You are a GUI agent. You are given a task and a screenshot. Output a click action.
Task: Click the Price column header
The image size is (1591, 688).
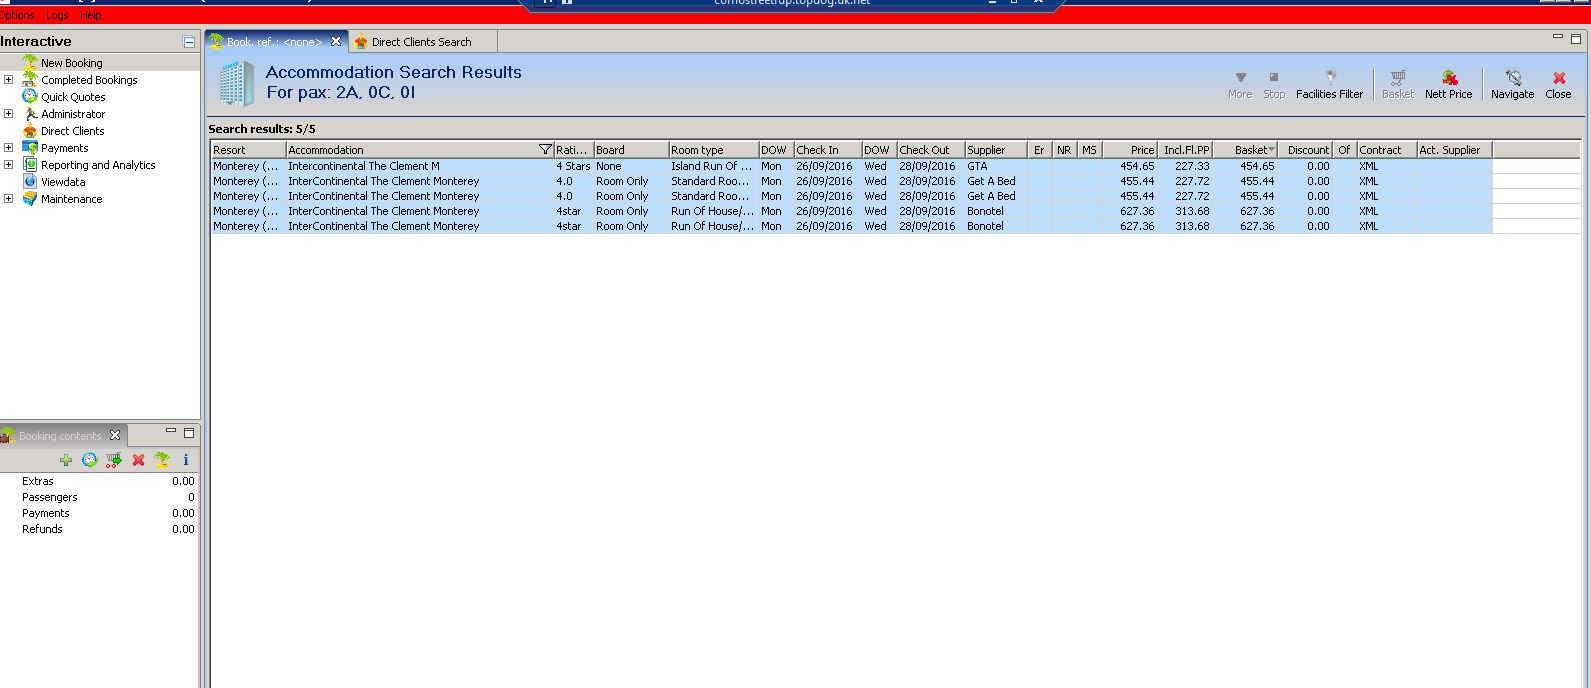1130,150
